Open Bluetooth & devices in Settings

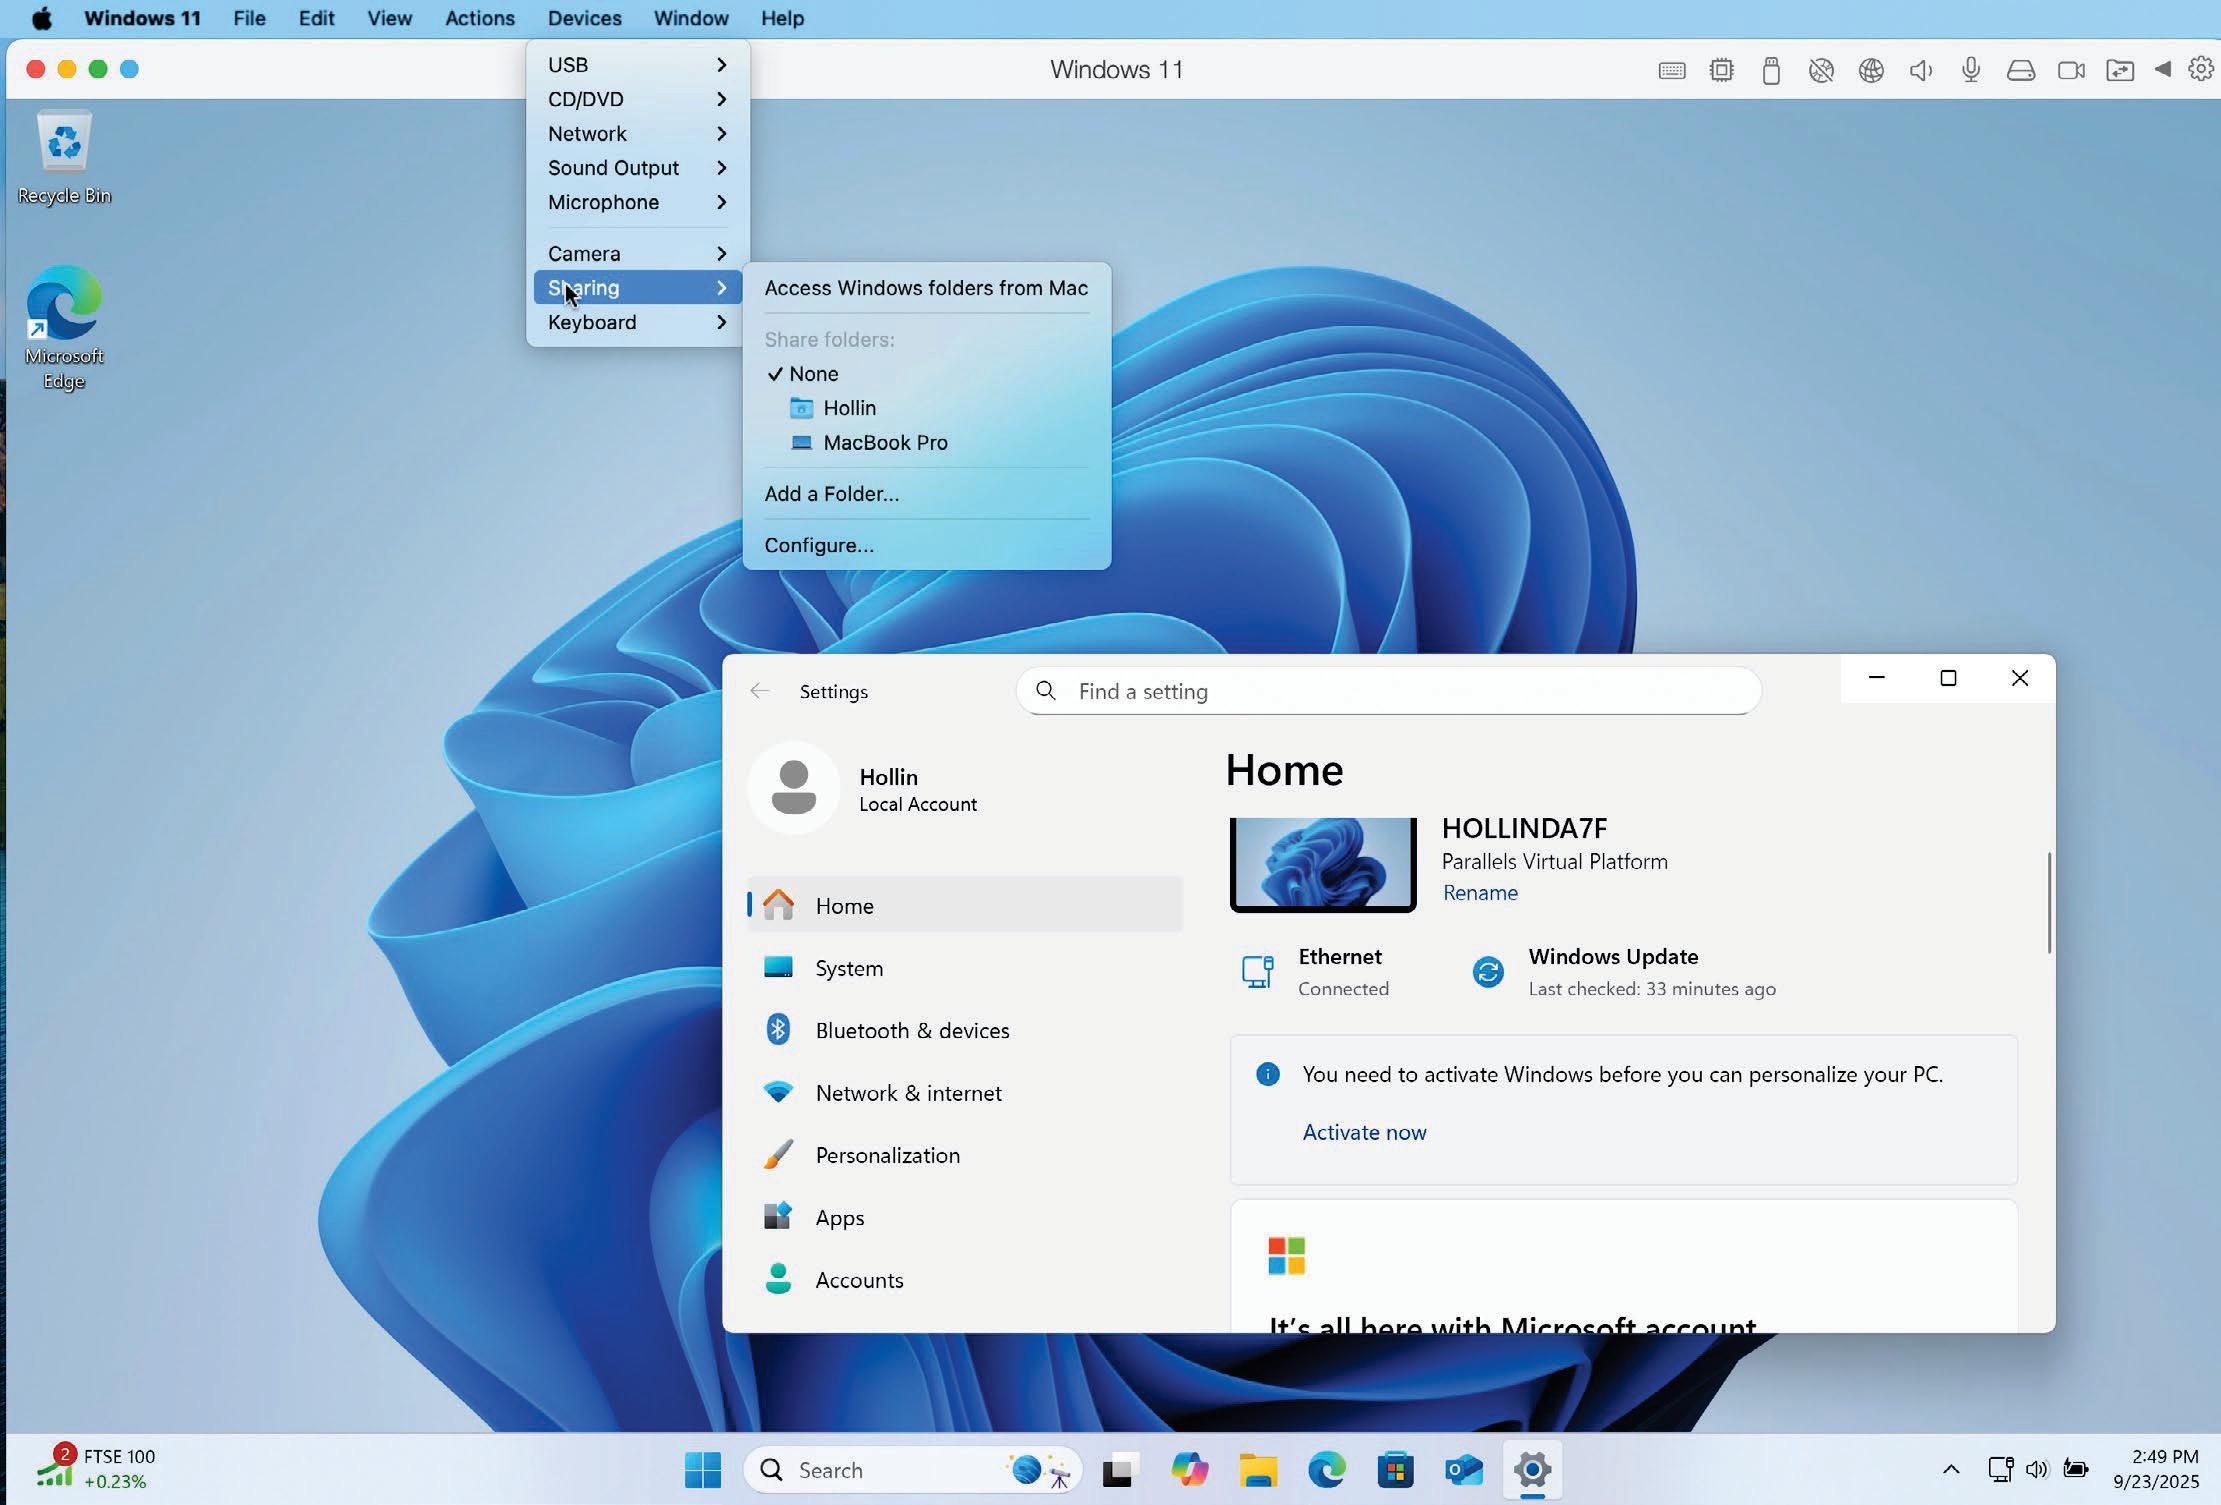pyautogui.click(x=965, y=1030)
